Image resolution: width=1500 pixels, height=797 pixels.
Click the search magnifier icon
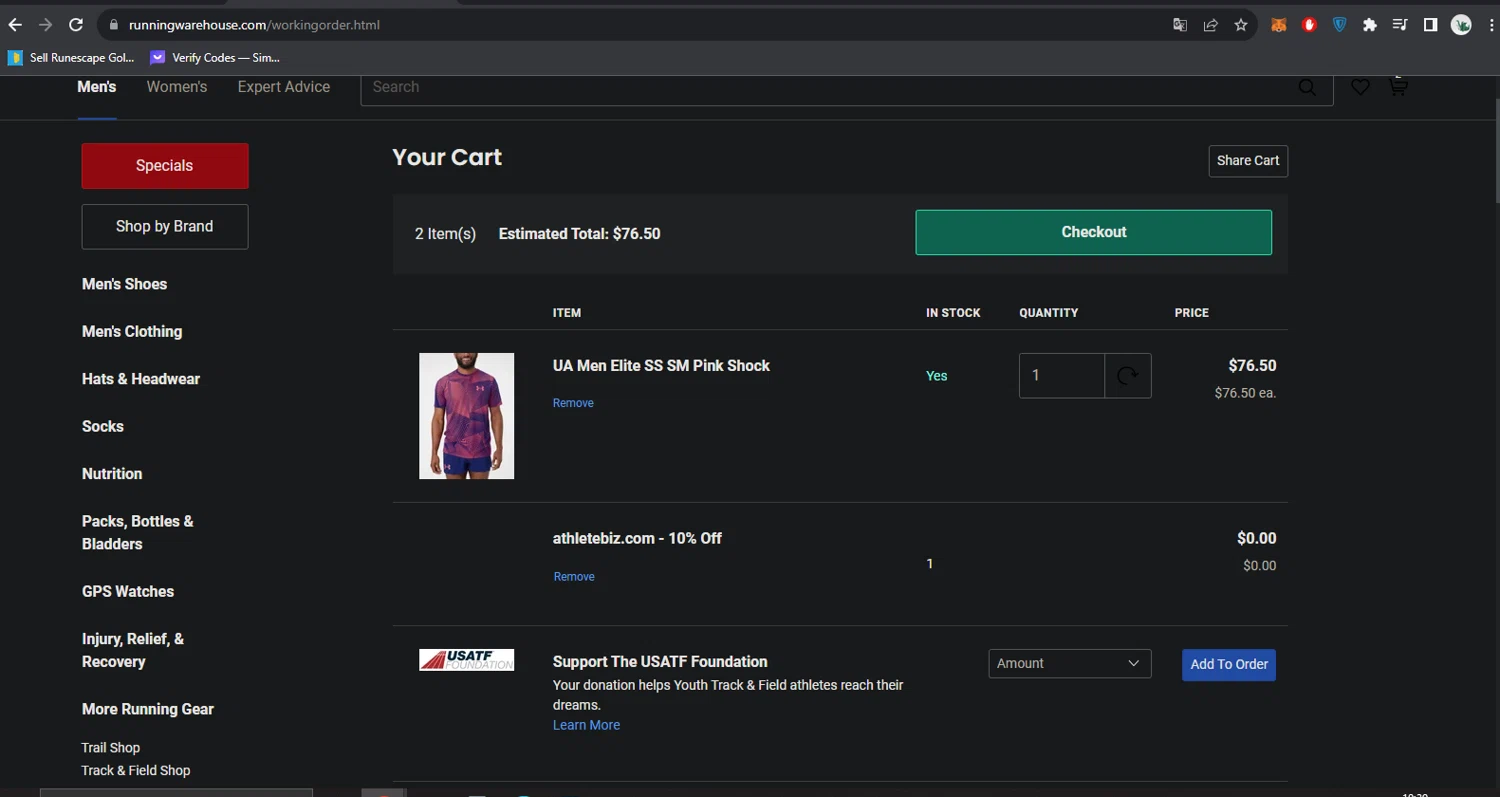click(x=1307, y=87)
